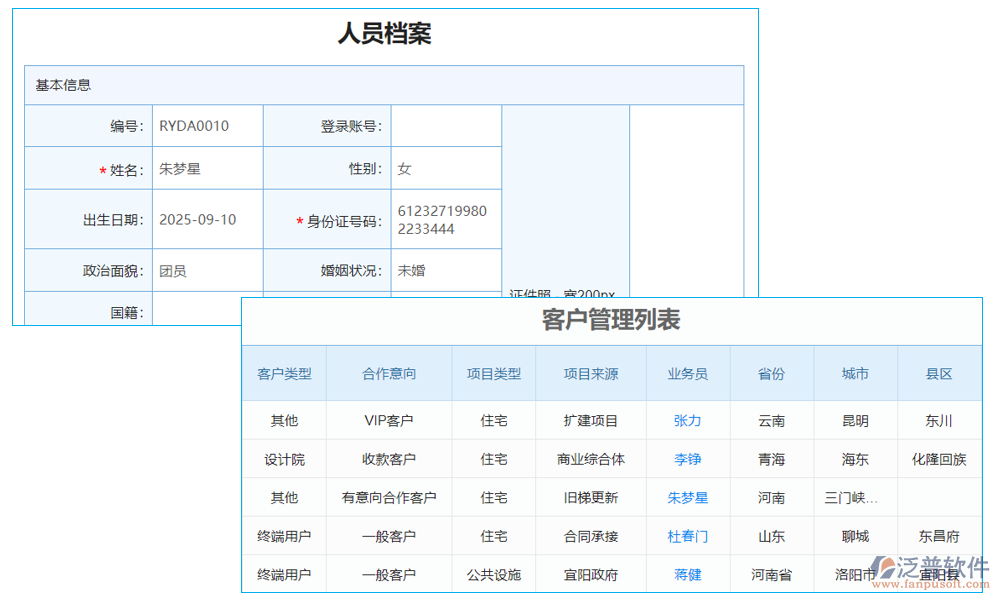This screenshot has height=600, width=1000.
Task: Open the 婚姻状况 field showing 未婚
Action: pyautogui.click(x=445, y=269)
